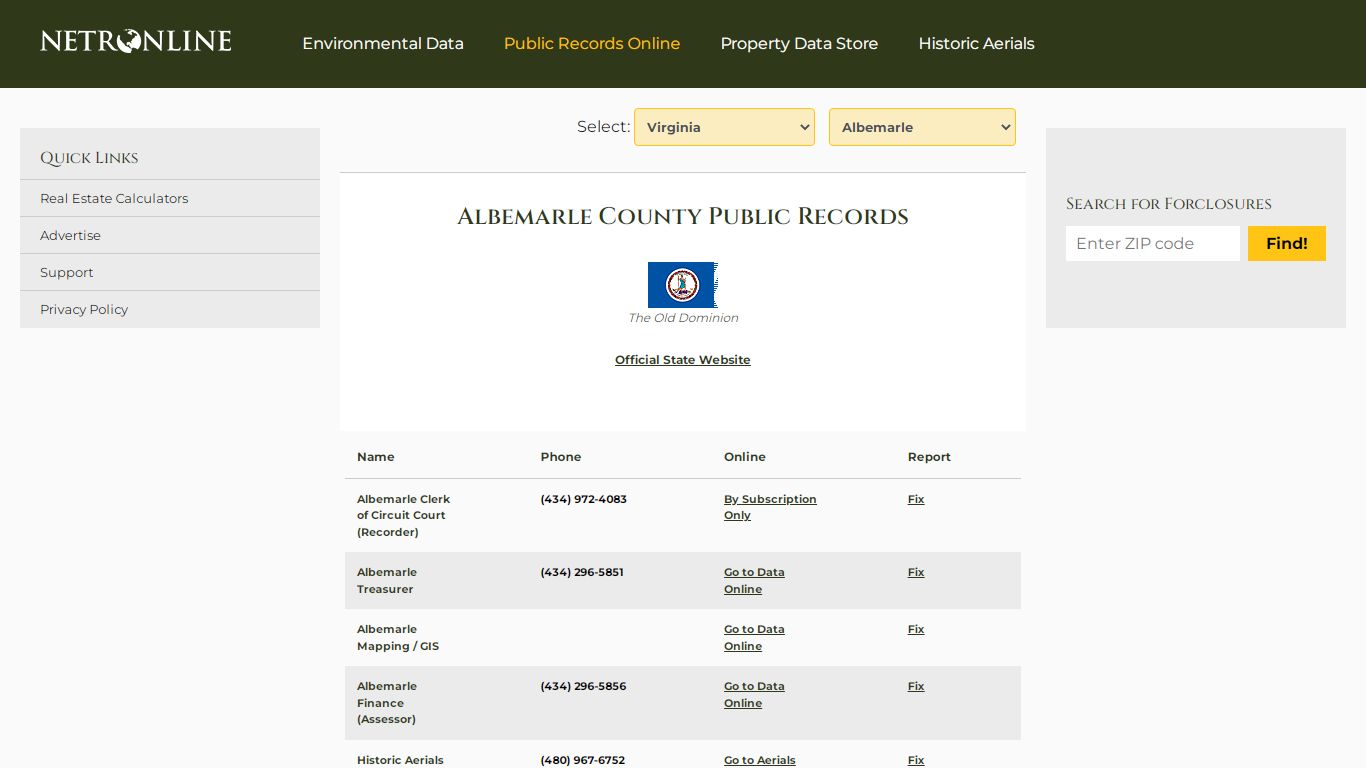
Task: Click the Report column header
Action: click(x=929, y=457)
